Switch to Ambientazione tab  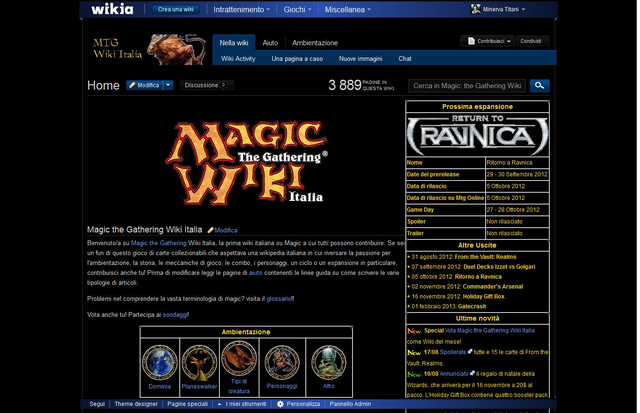pyautogui.click(x=315, y=43)
